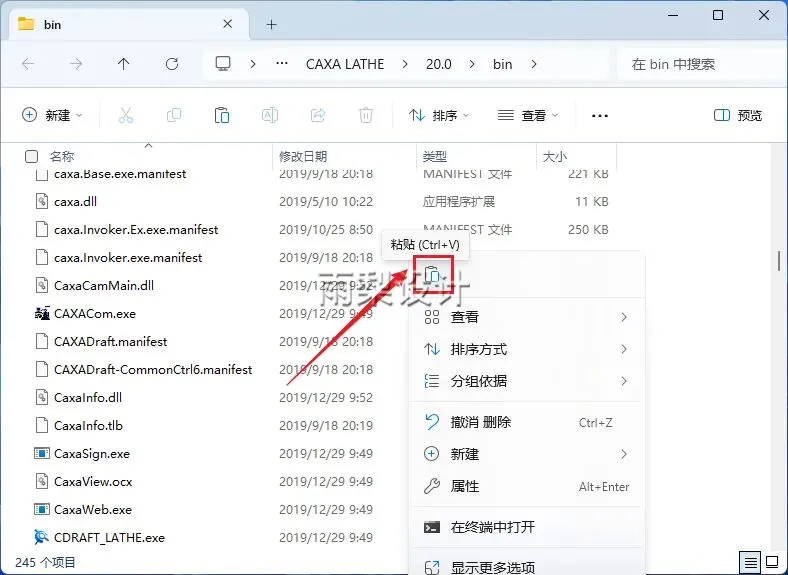This screenshot has height=575, width=788.
Task: Click the Delete trash icon in toolbar
Action: point(366,116)
